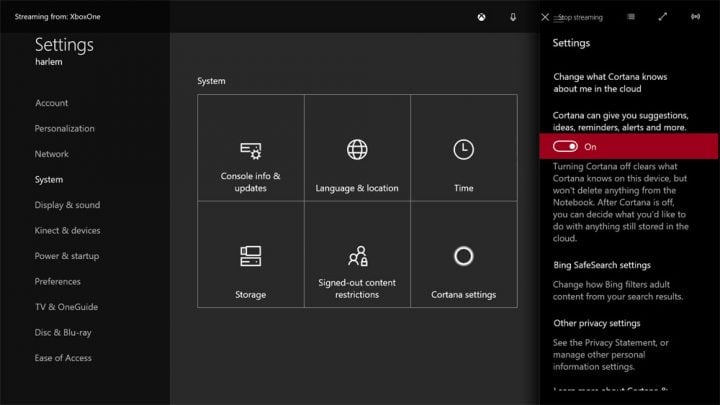Click the microphone icon in top bar
This screenshot has height=405, width=720.
[x=513, y=17]
